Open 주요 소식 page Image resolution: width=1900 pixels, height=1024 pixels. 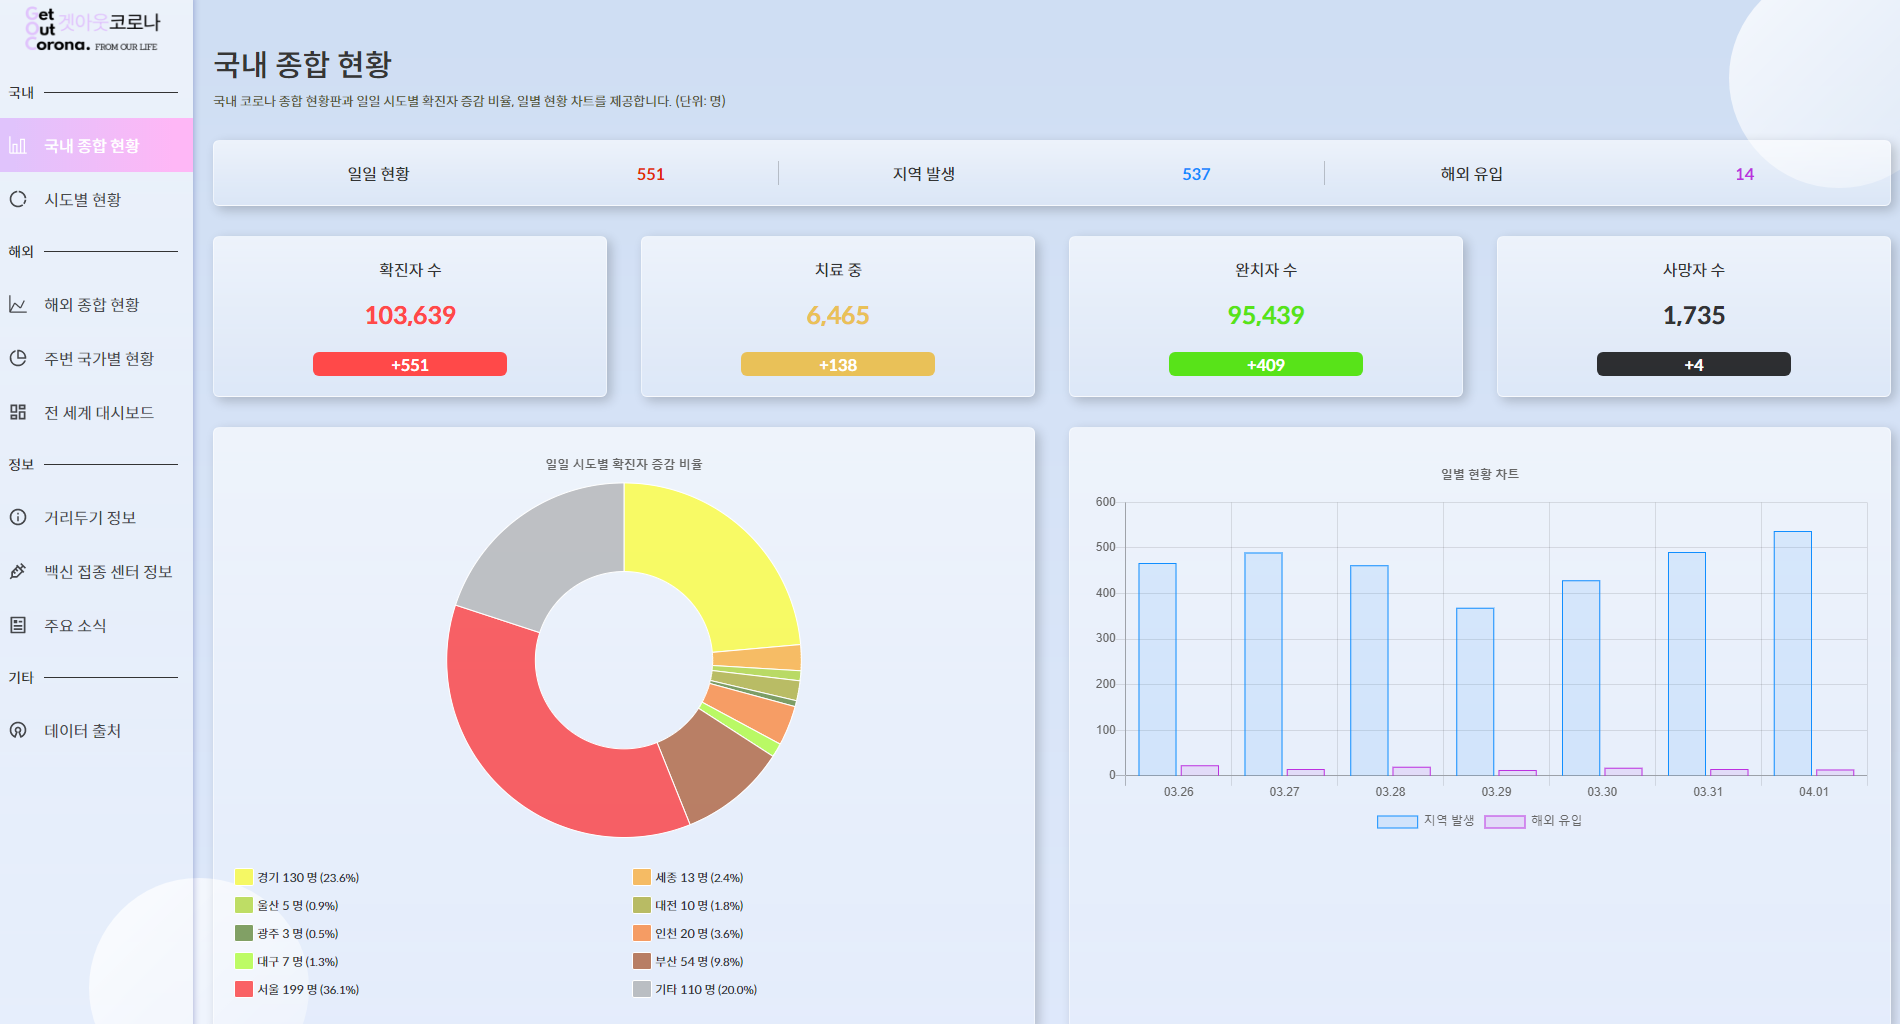[96, 625]
